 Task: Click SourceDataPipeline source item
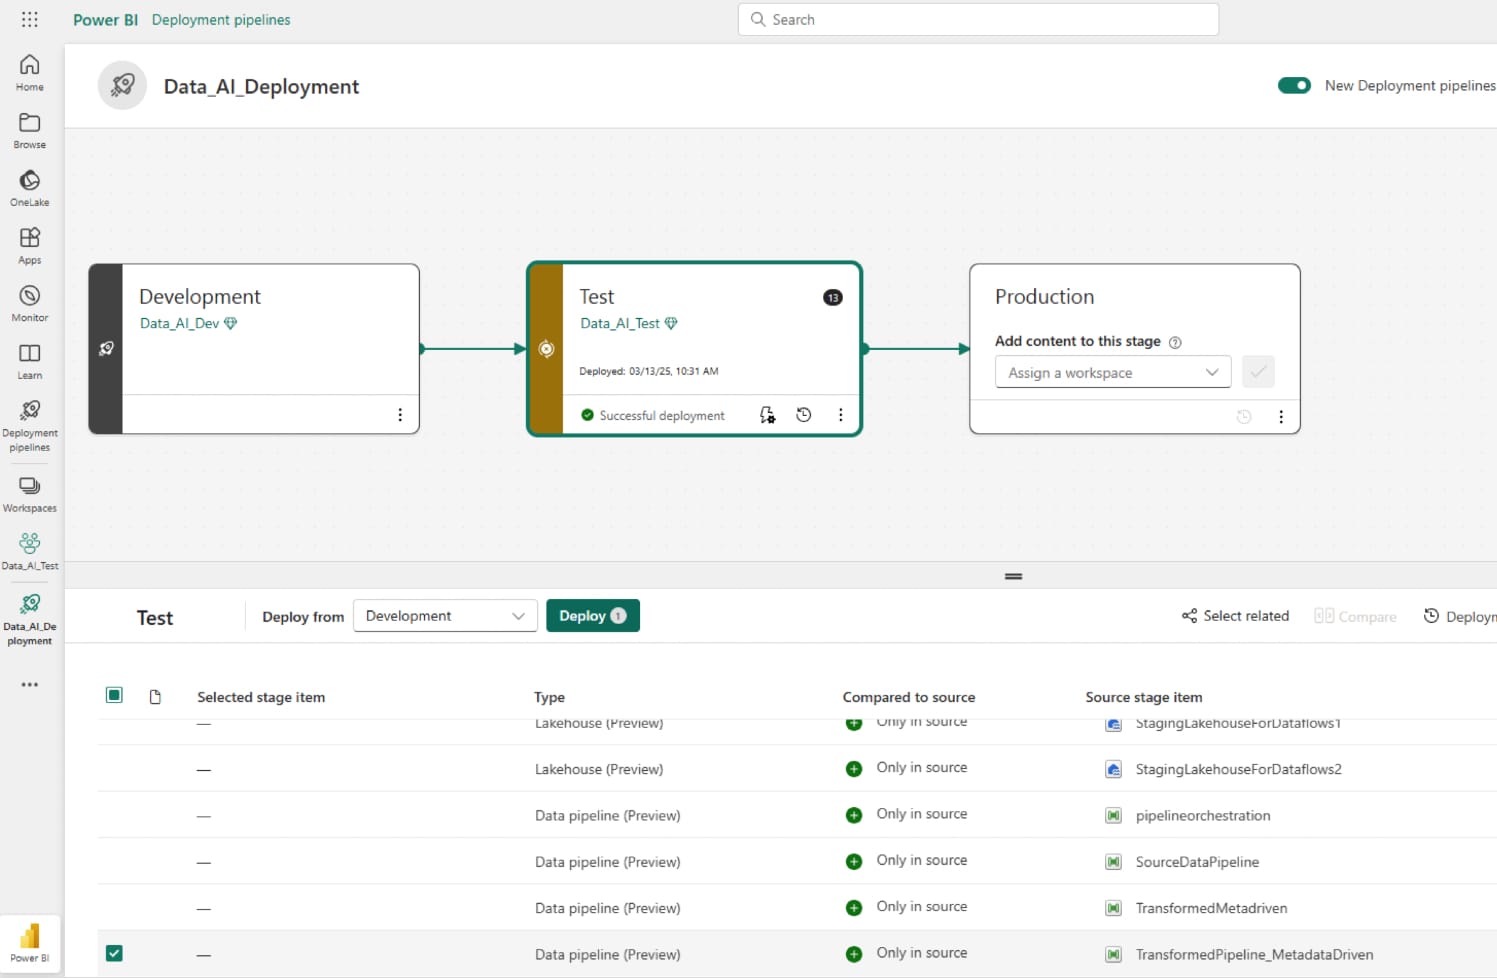(x=1197, y=861)
